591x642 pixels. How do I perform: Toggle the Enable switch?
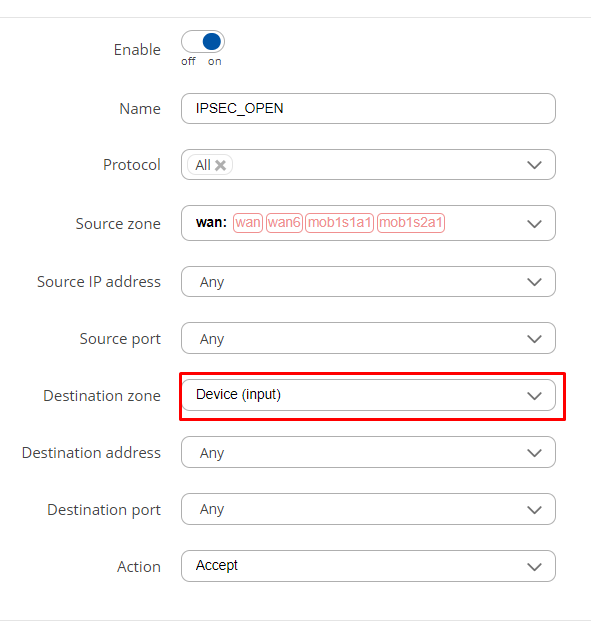click(203, 42)
